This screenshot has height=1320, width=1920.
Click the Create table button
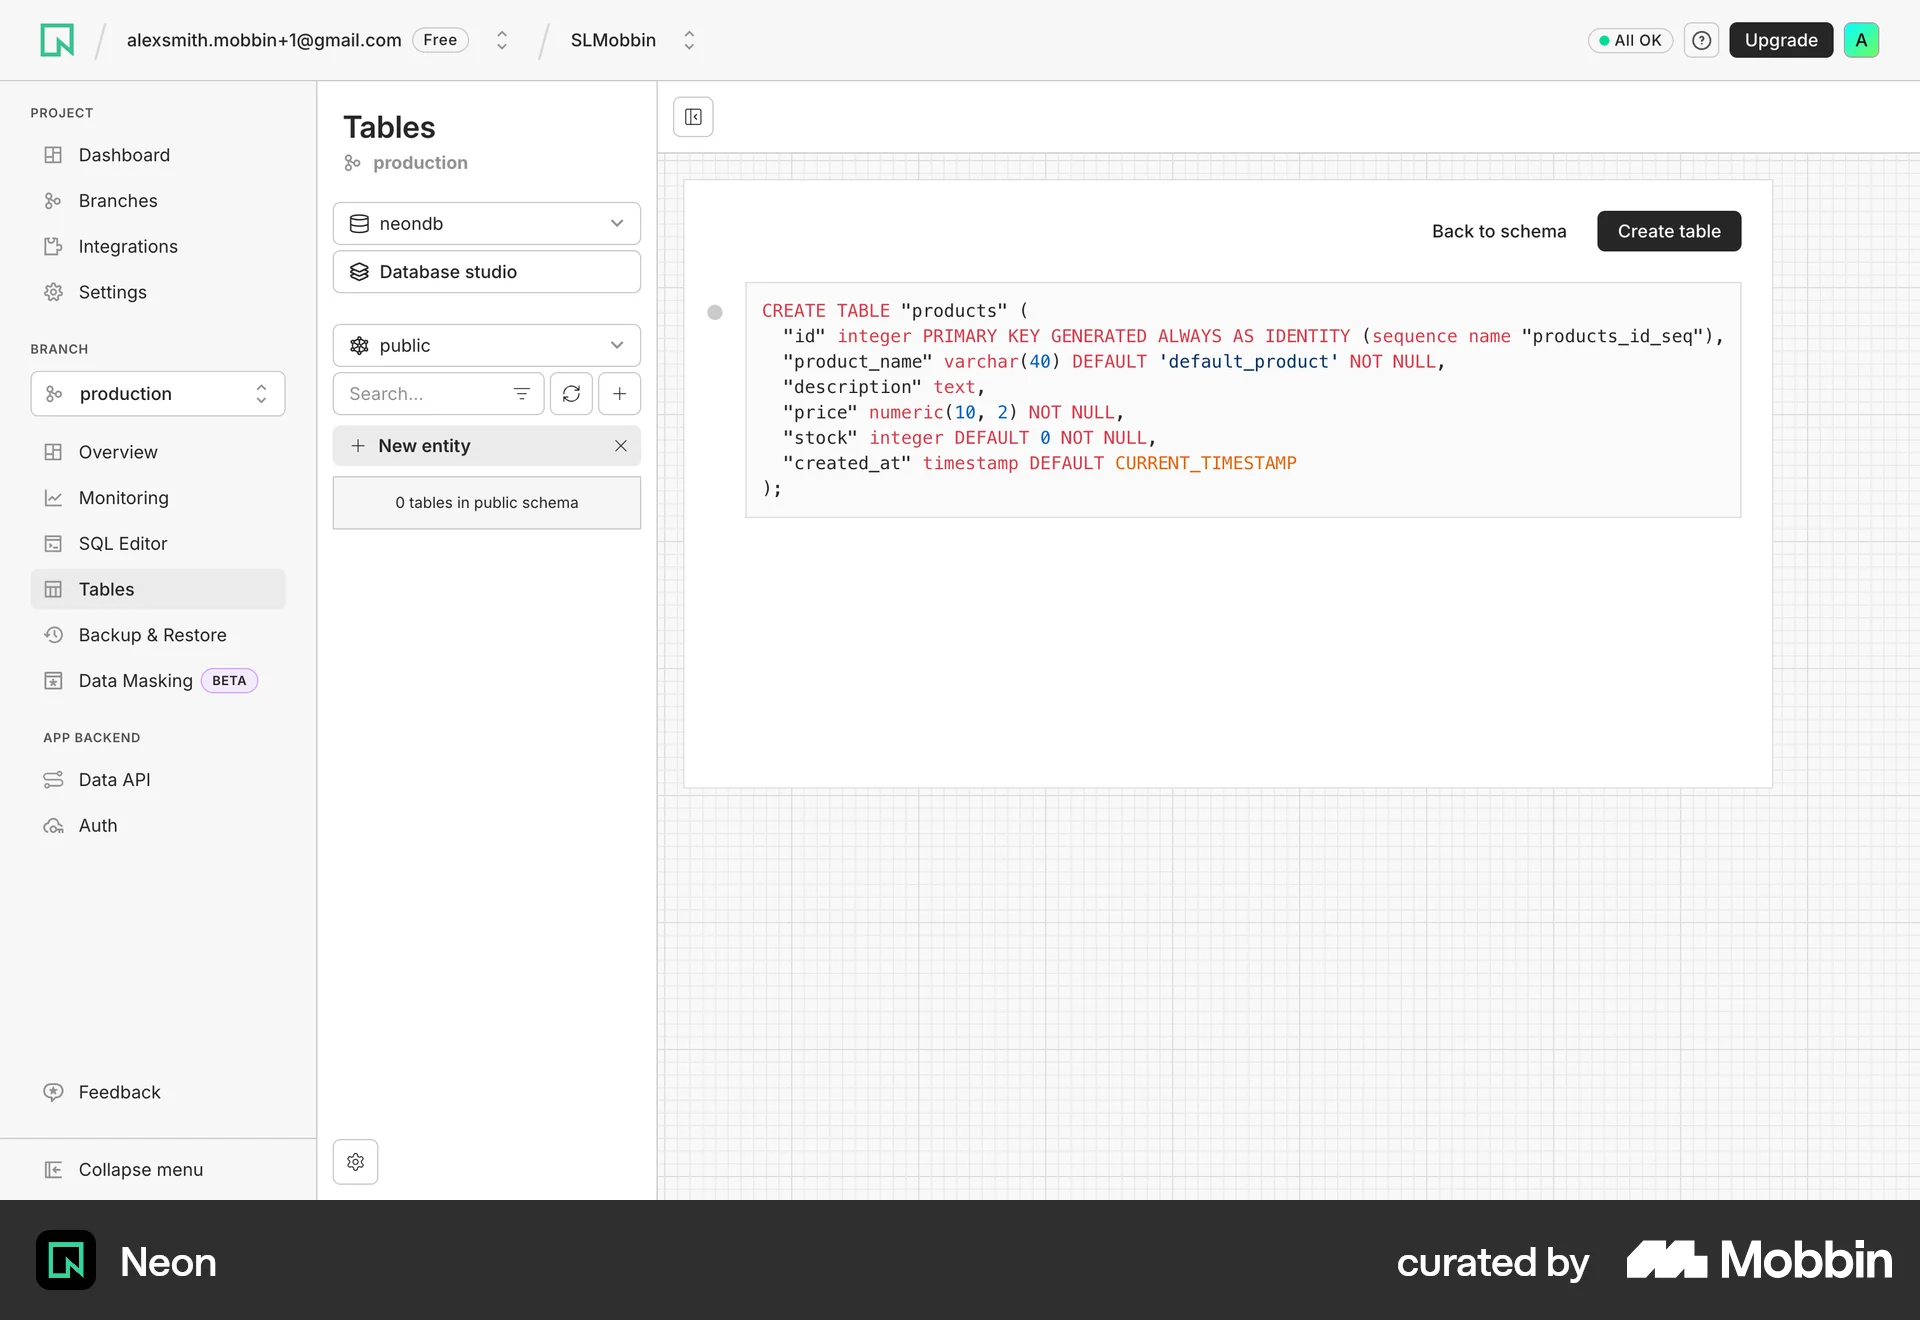click(1669, 231)
